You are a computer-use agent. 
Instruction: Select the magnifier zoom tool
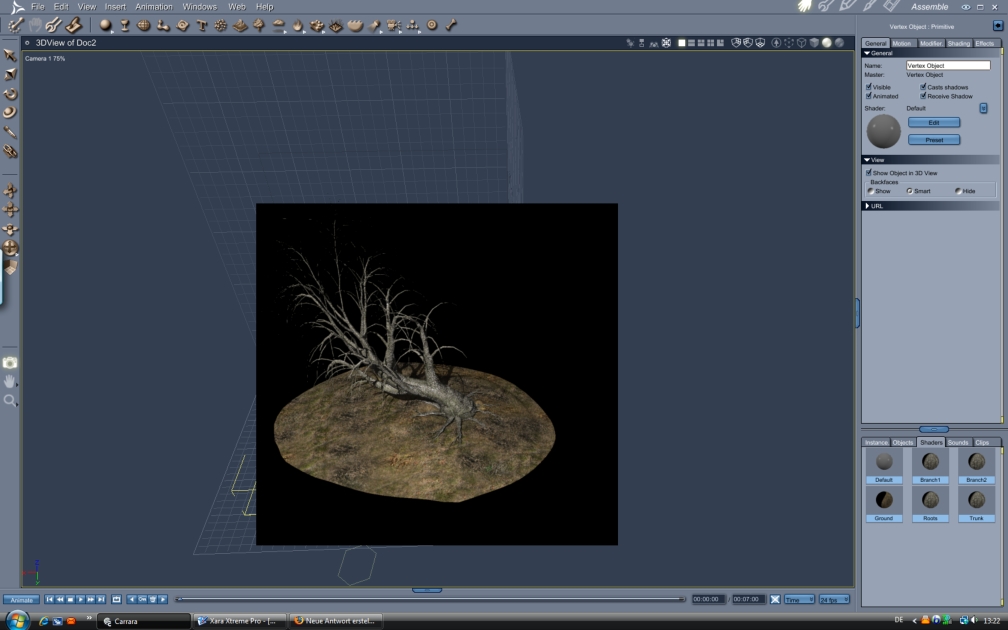click(x=10, y=400)
